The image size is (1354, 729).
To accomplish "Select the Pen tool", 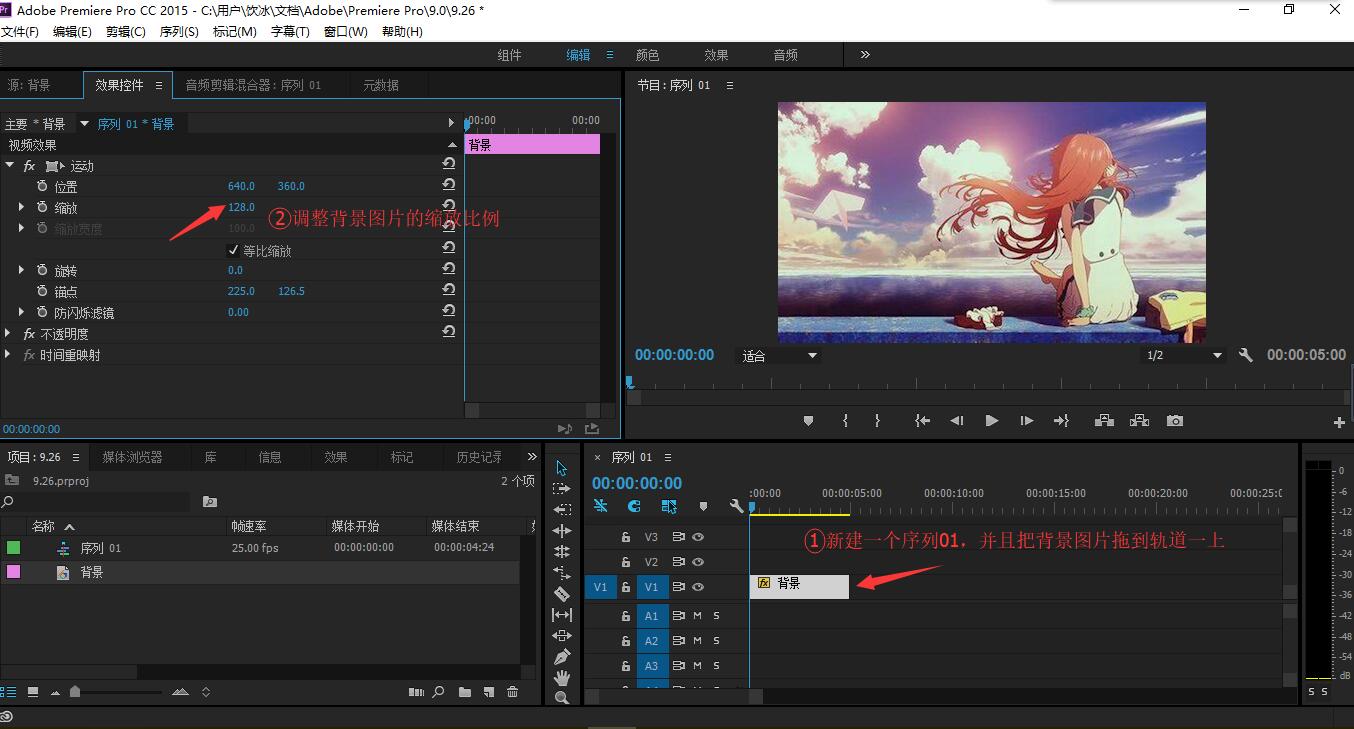I will click(562, 657).
